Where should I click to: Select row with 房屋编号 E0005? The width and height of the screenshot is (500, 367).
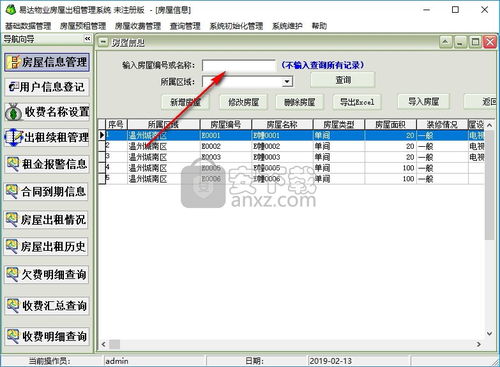click(x=291, y=168)
